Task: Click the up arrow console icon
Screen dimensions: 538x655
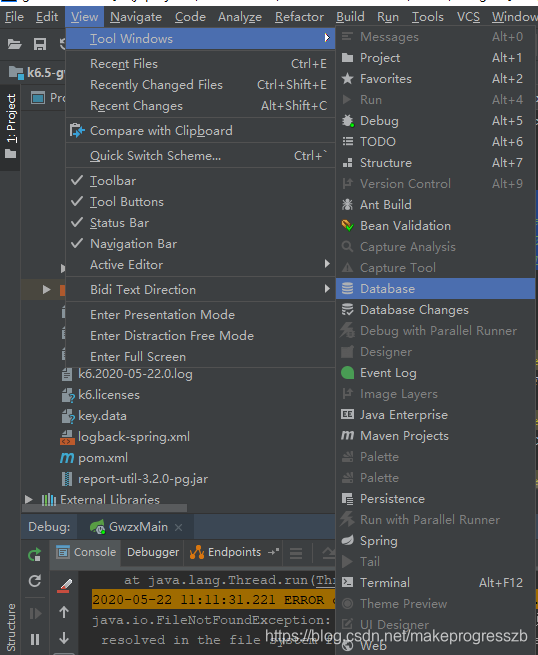Action: [64, 612]
